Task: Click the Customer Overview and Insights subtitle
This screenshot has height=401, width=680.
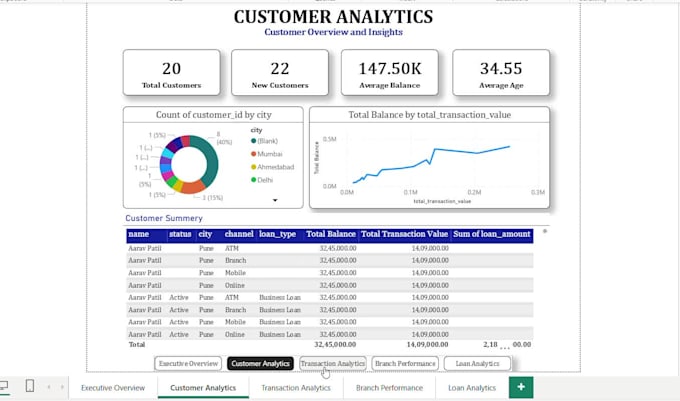Action: (333, 32)
